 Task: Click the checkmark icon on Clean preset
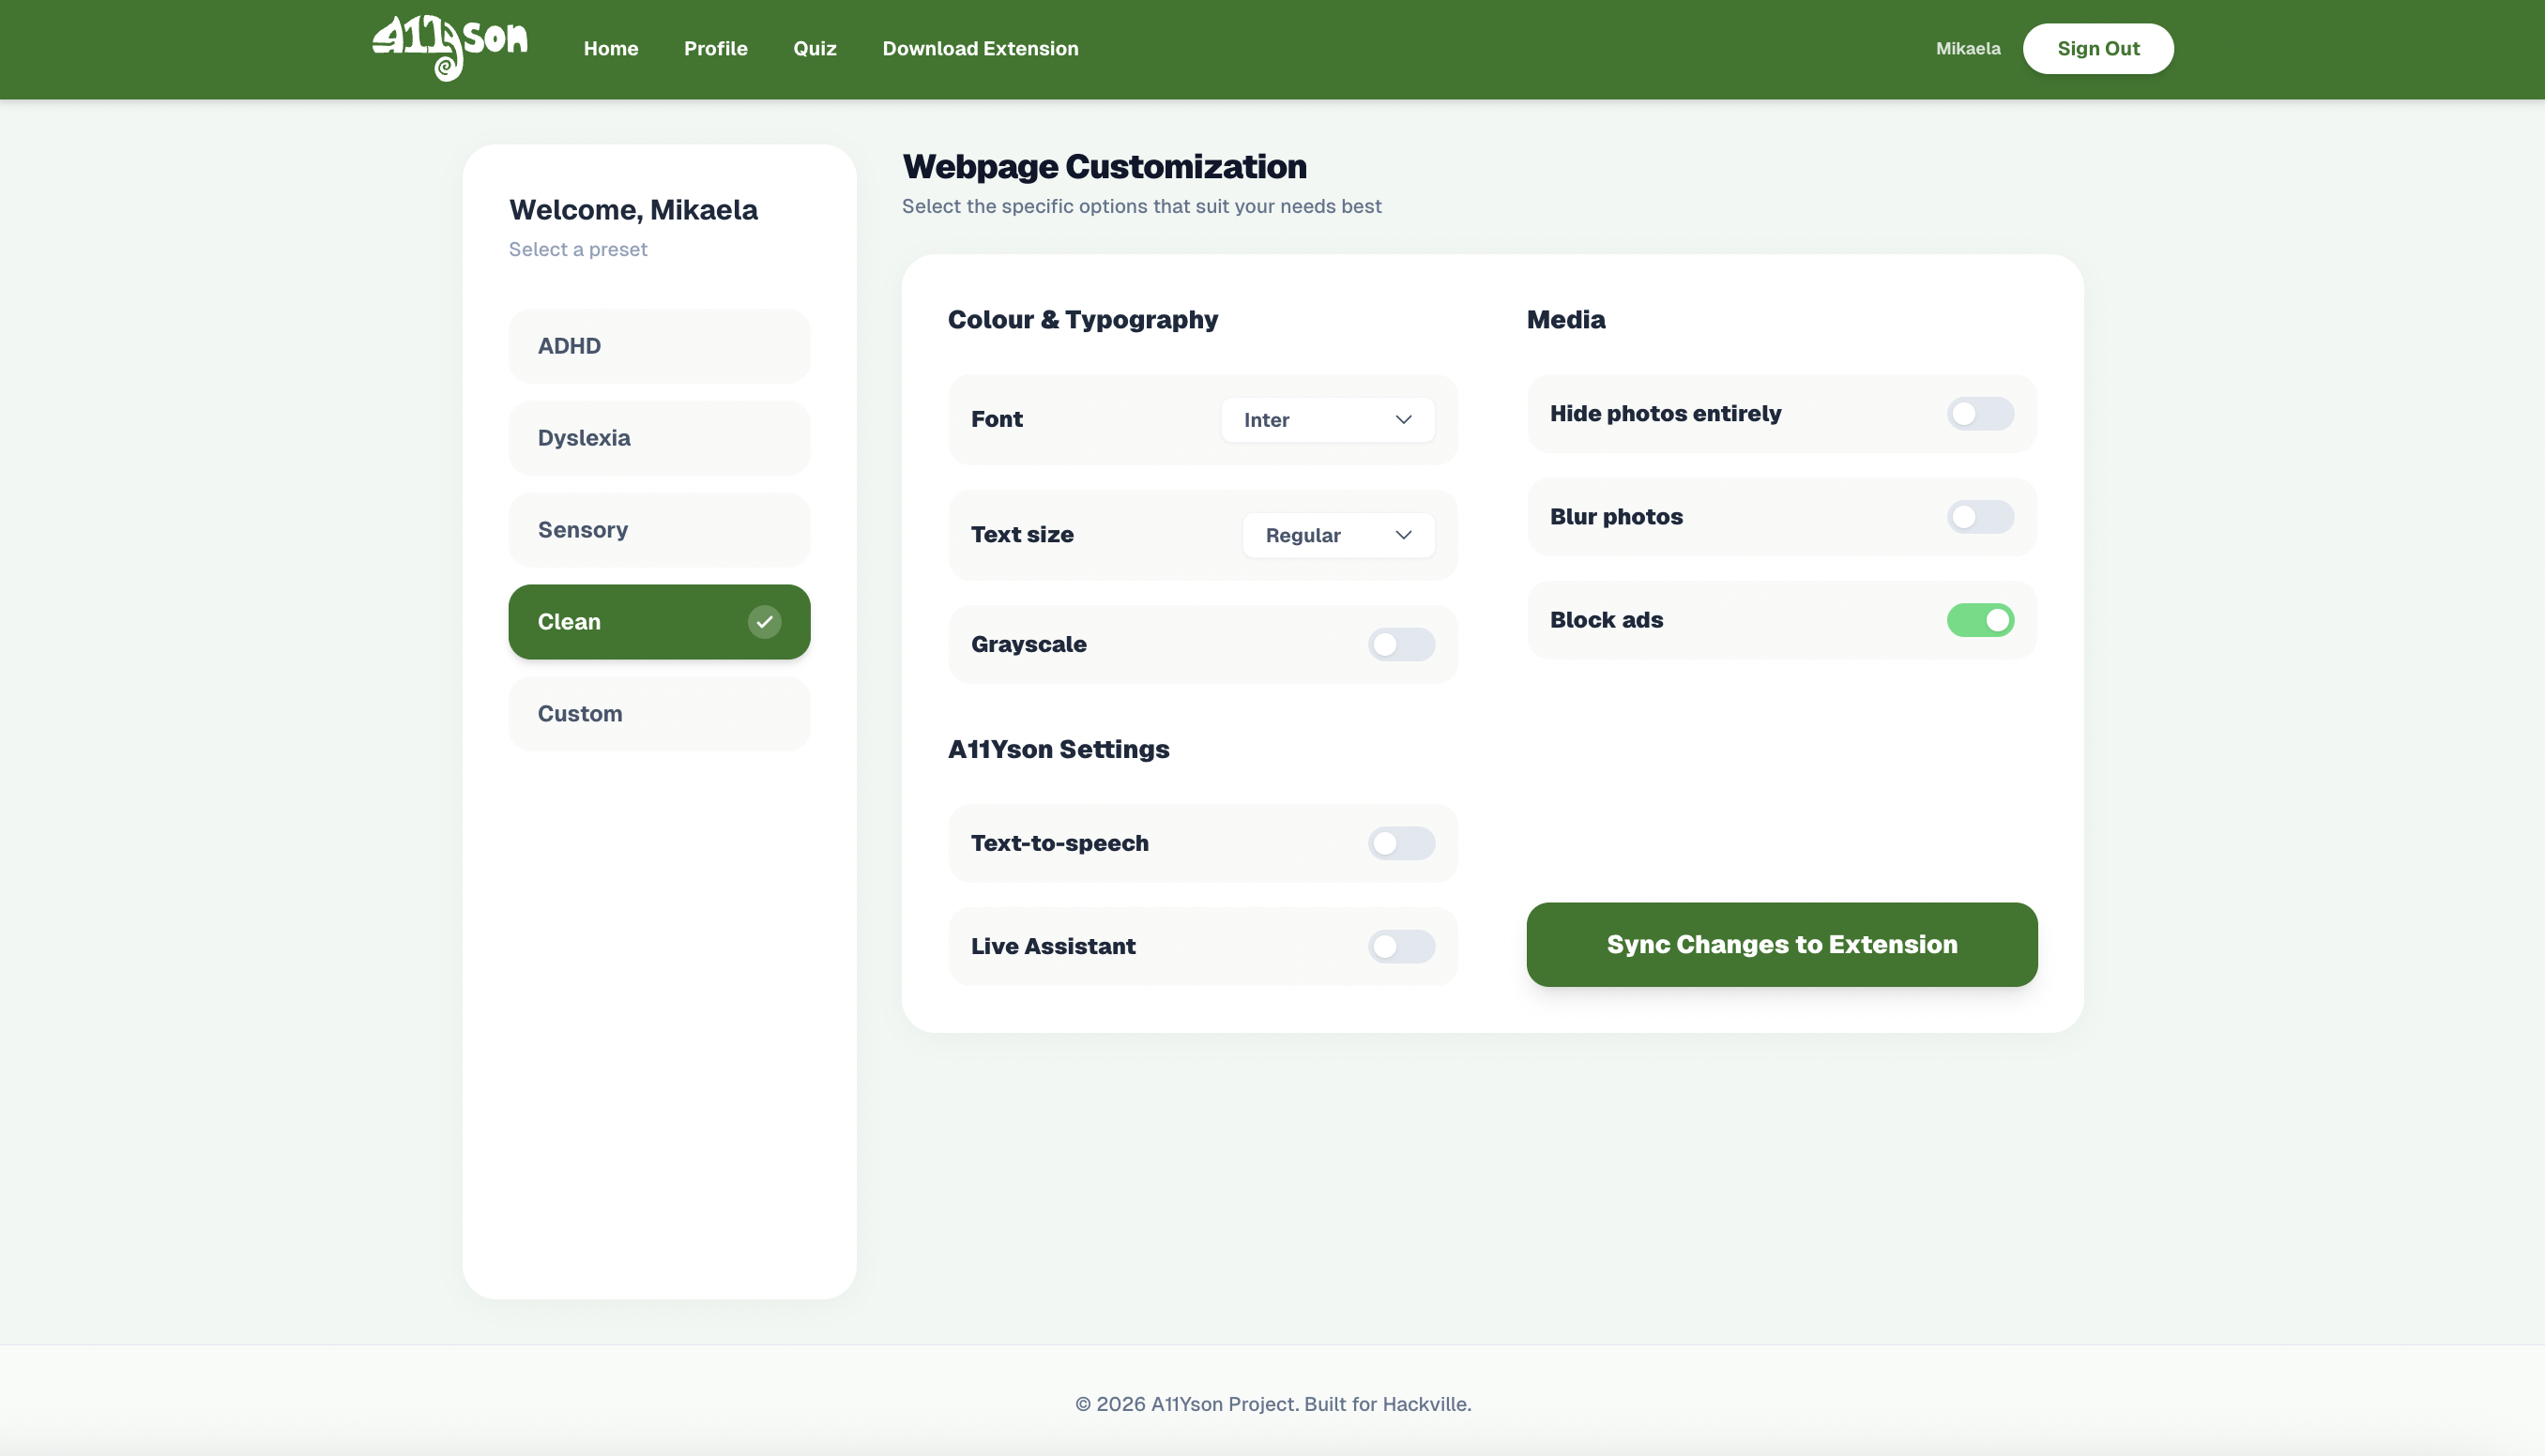(x=764, y=622)
